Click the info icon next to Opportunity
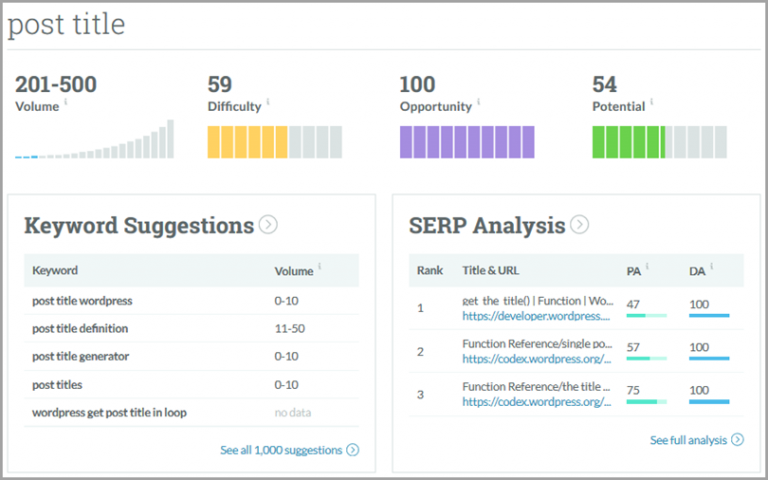Viewport: 768px width, 480px height. [x=479, y=103]
